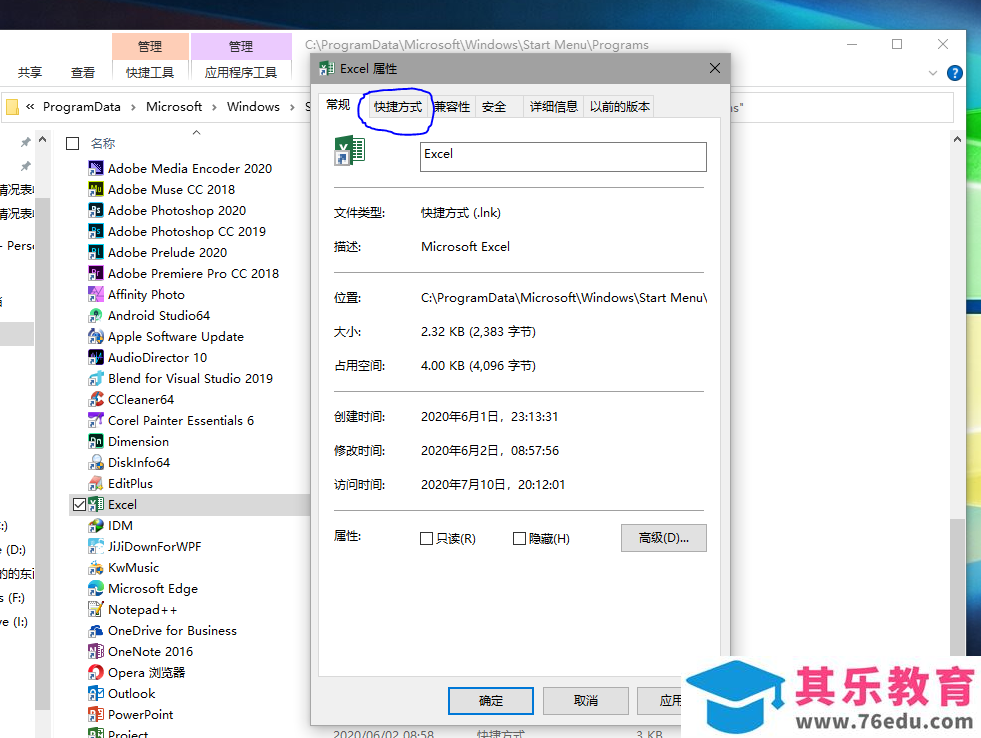Switch to the 安全 tab
This screenshot has width=981, height=738.
click(494, 107)
